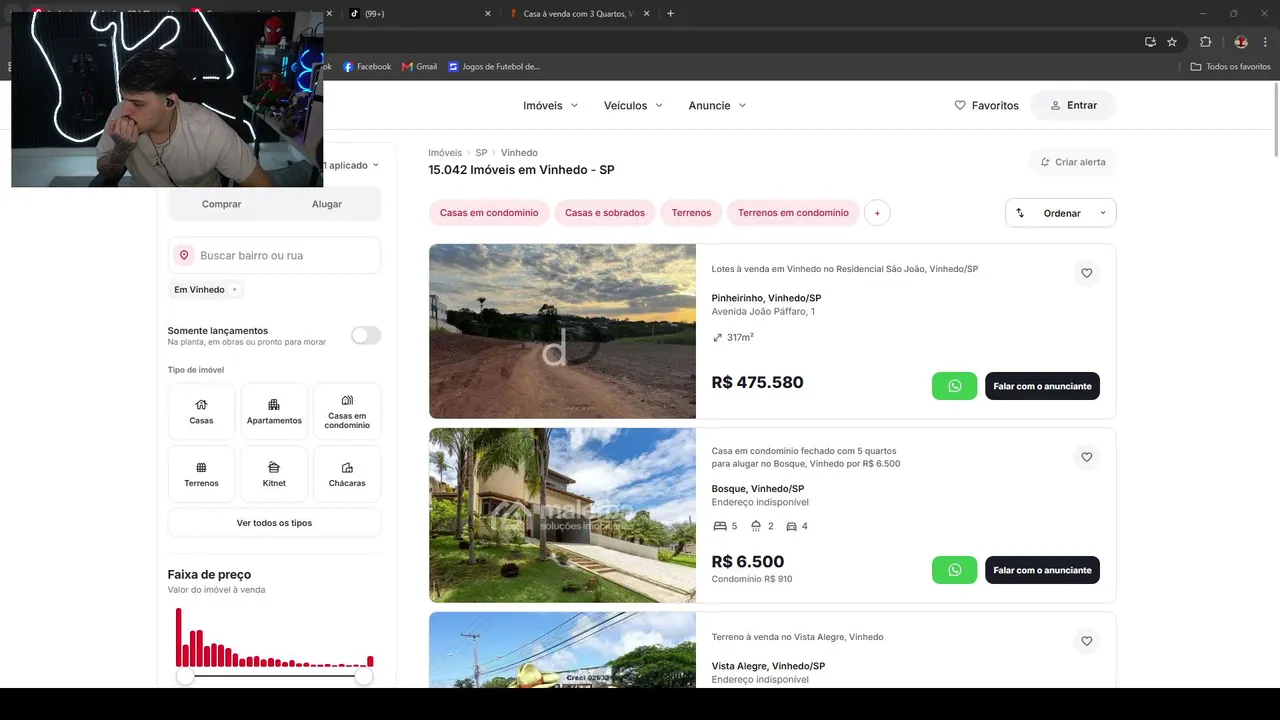
Task: Filter by Casas e sobrados chip
Action: pos(605,213)
